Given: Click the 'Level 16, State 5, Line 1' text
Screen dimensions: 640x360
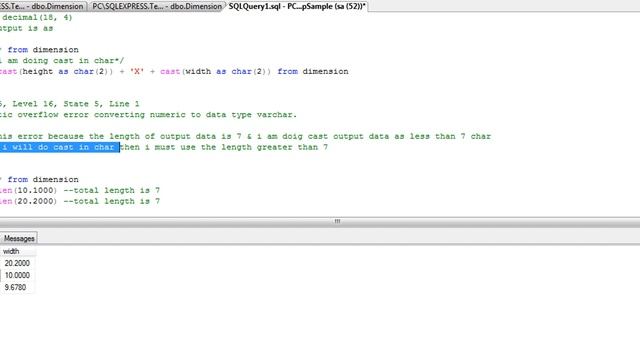Looking at the screenshot, I should pyautogui.click(x=76, y=104).
